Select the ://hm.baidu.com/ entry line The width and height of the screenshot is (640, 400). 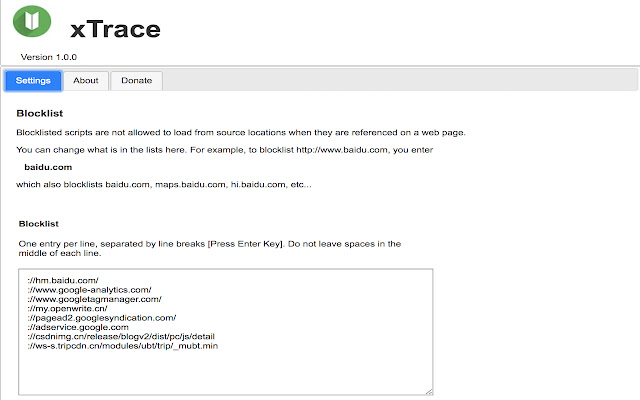click(63, 280)
